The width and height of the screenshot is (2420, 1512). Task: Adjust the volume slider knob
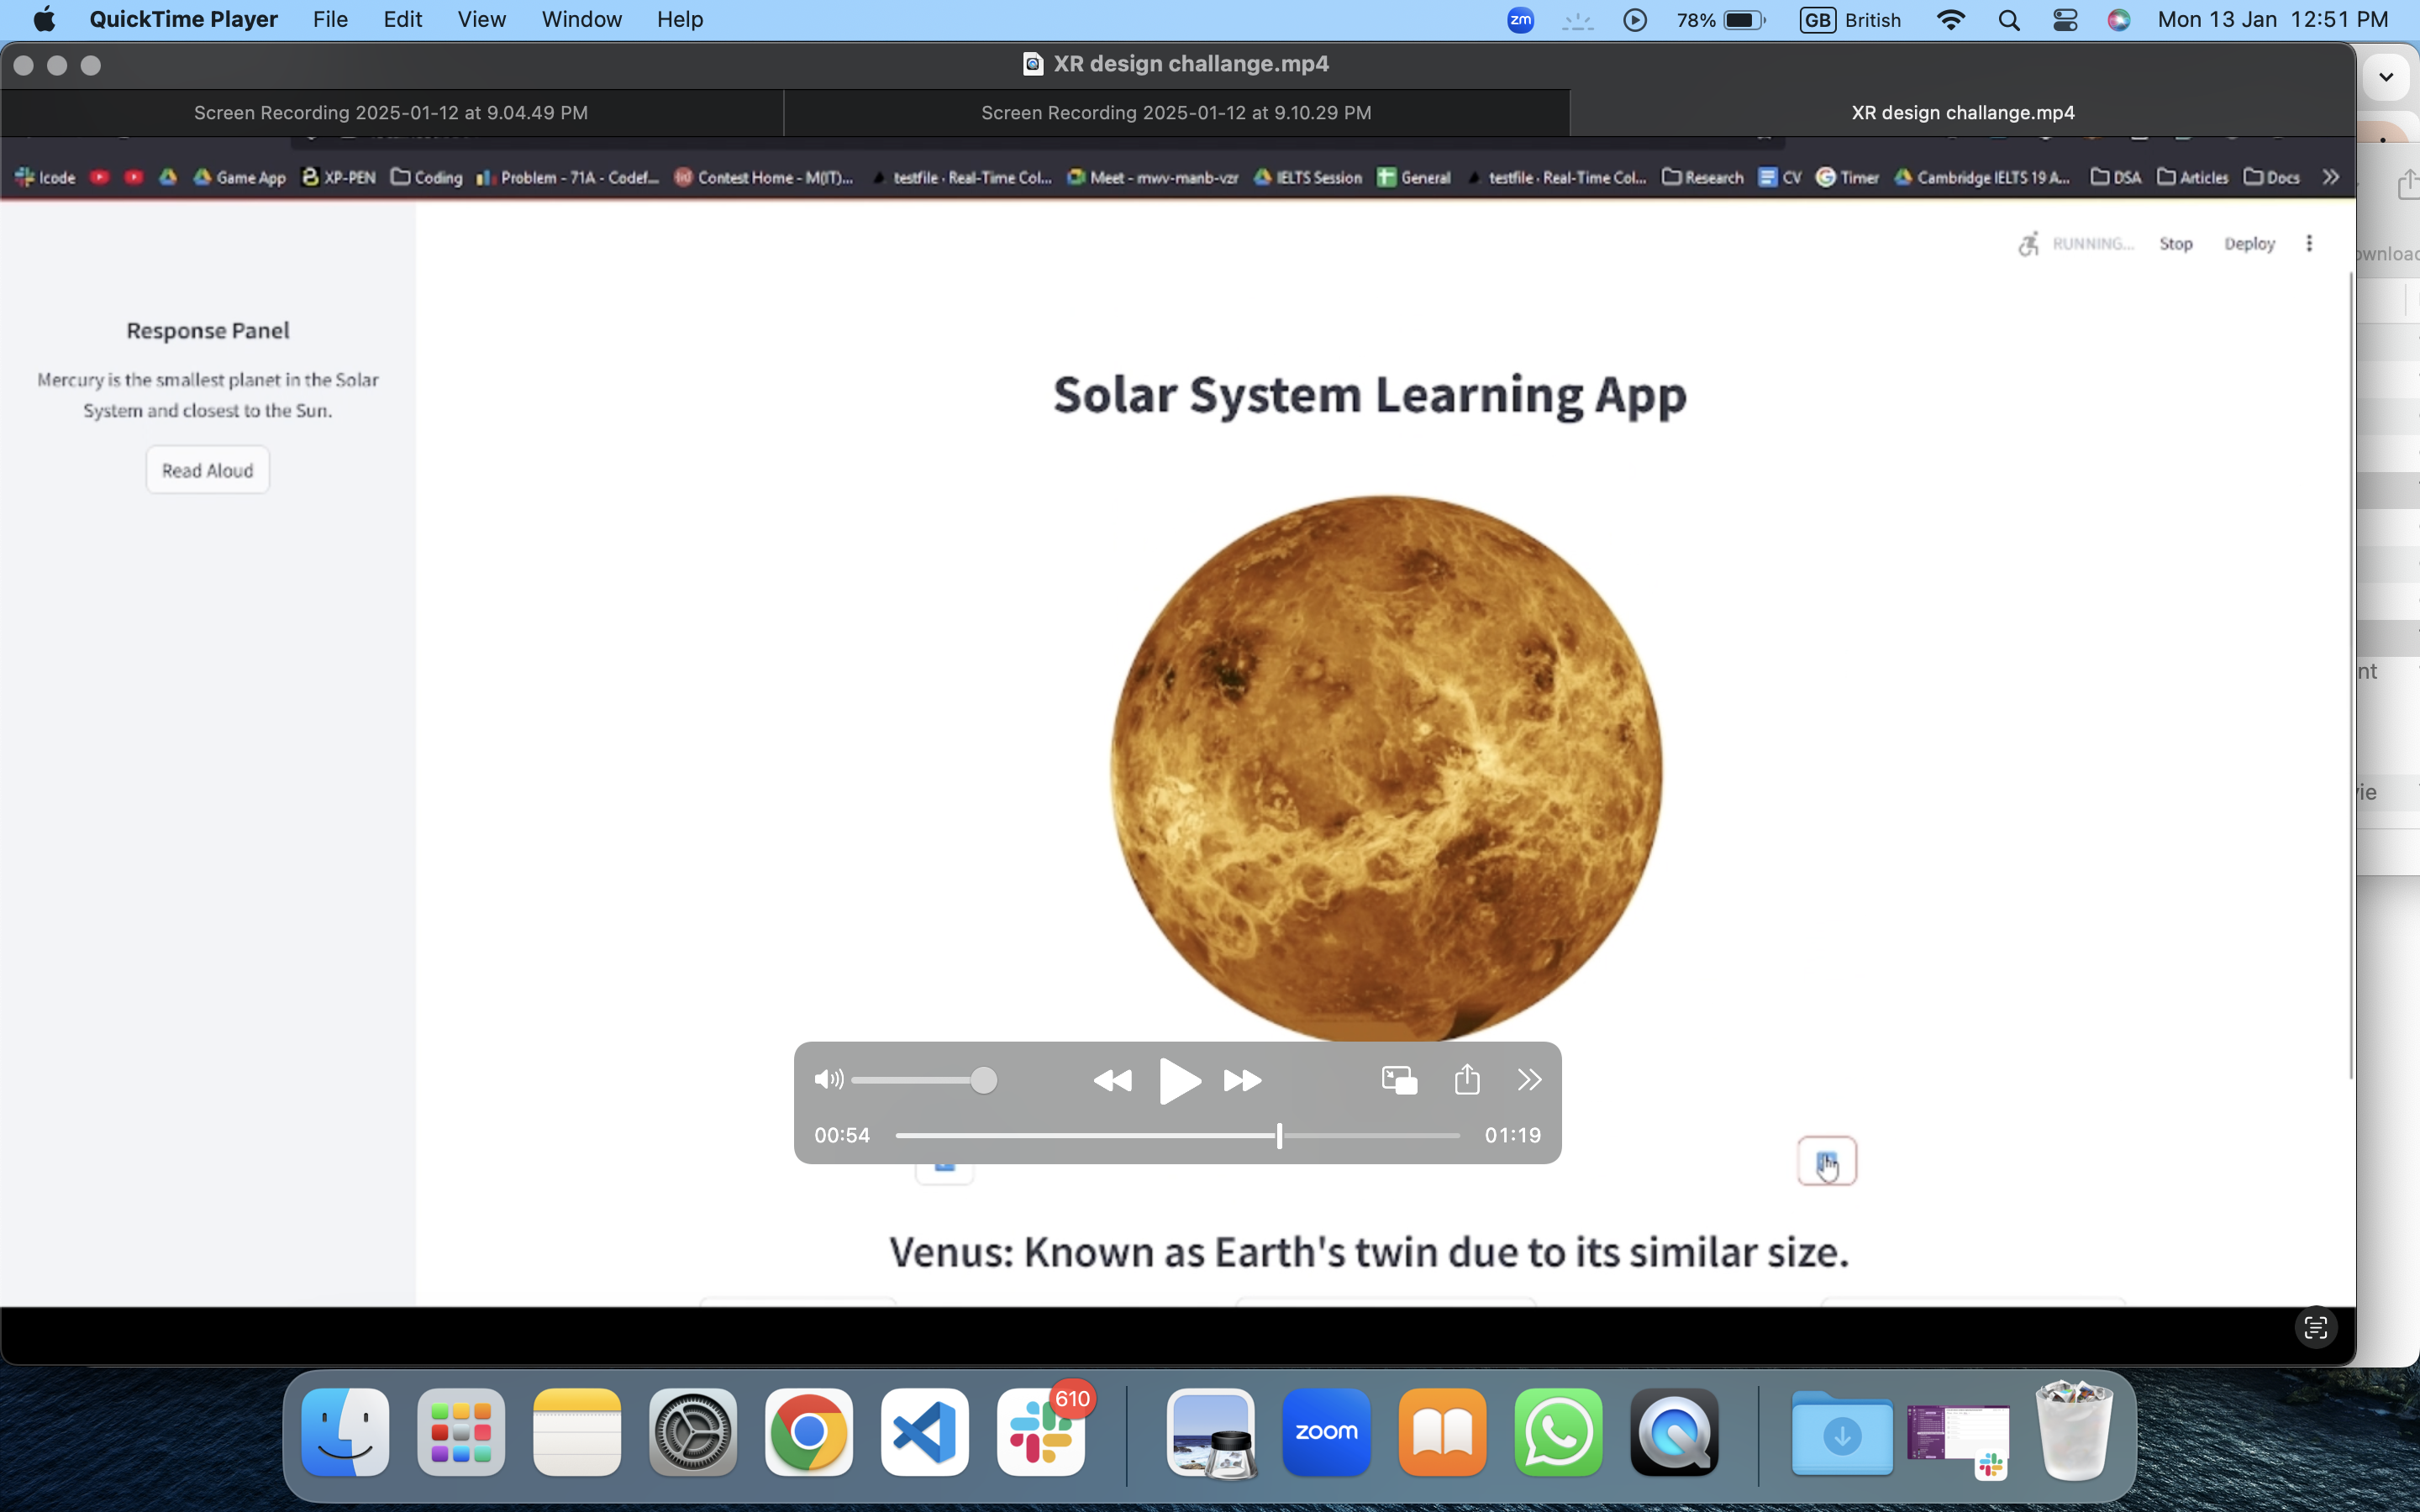tap(984, 1080)
